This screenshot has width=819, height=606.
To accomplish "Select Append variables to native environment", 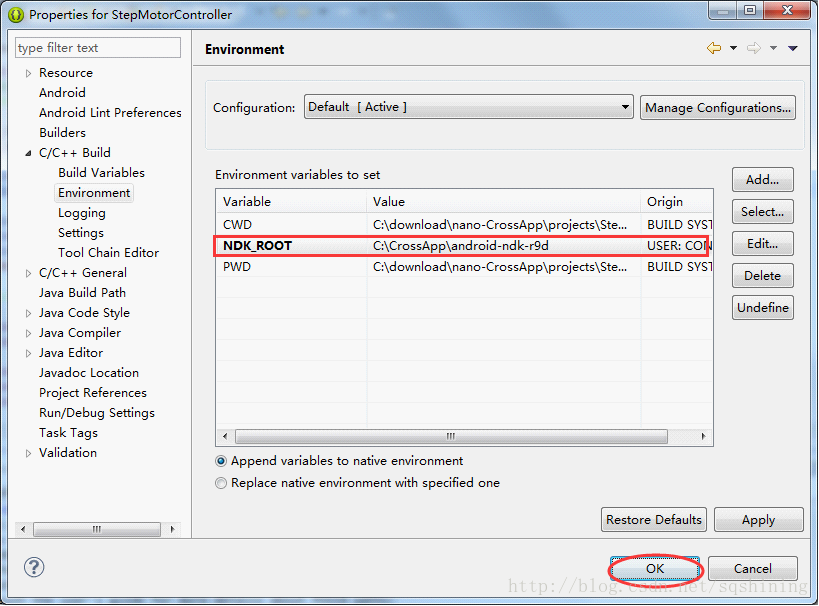I will coord(221,461).
